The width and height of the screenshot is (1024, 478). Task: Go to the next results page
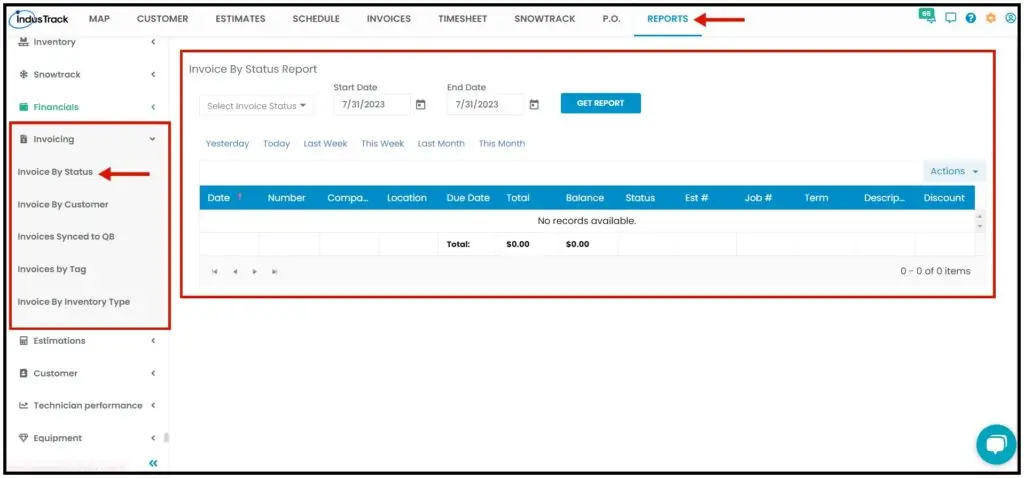click(255, 272)
